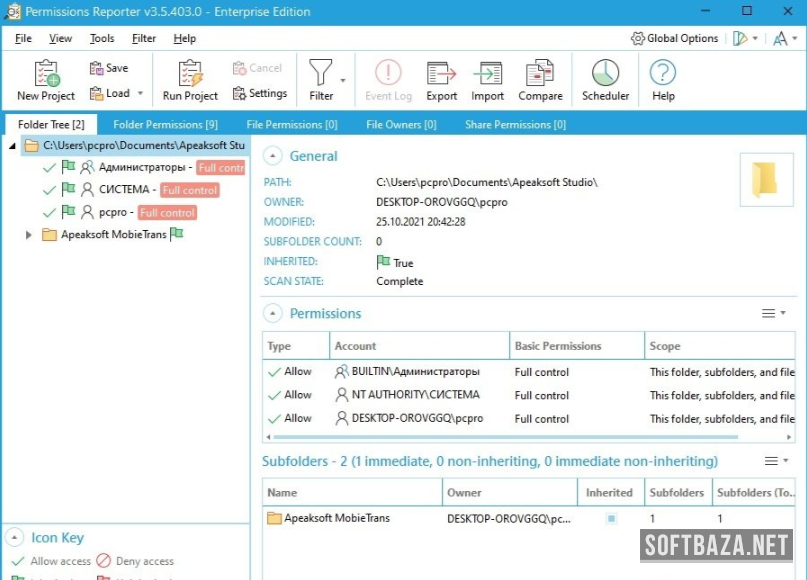
Task: Toggle the Inherited box for Apeaksoft MobieTrans
Action: [611, 518]
